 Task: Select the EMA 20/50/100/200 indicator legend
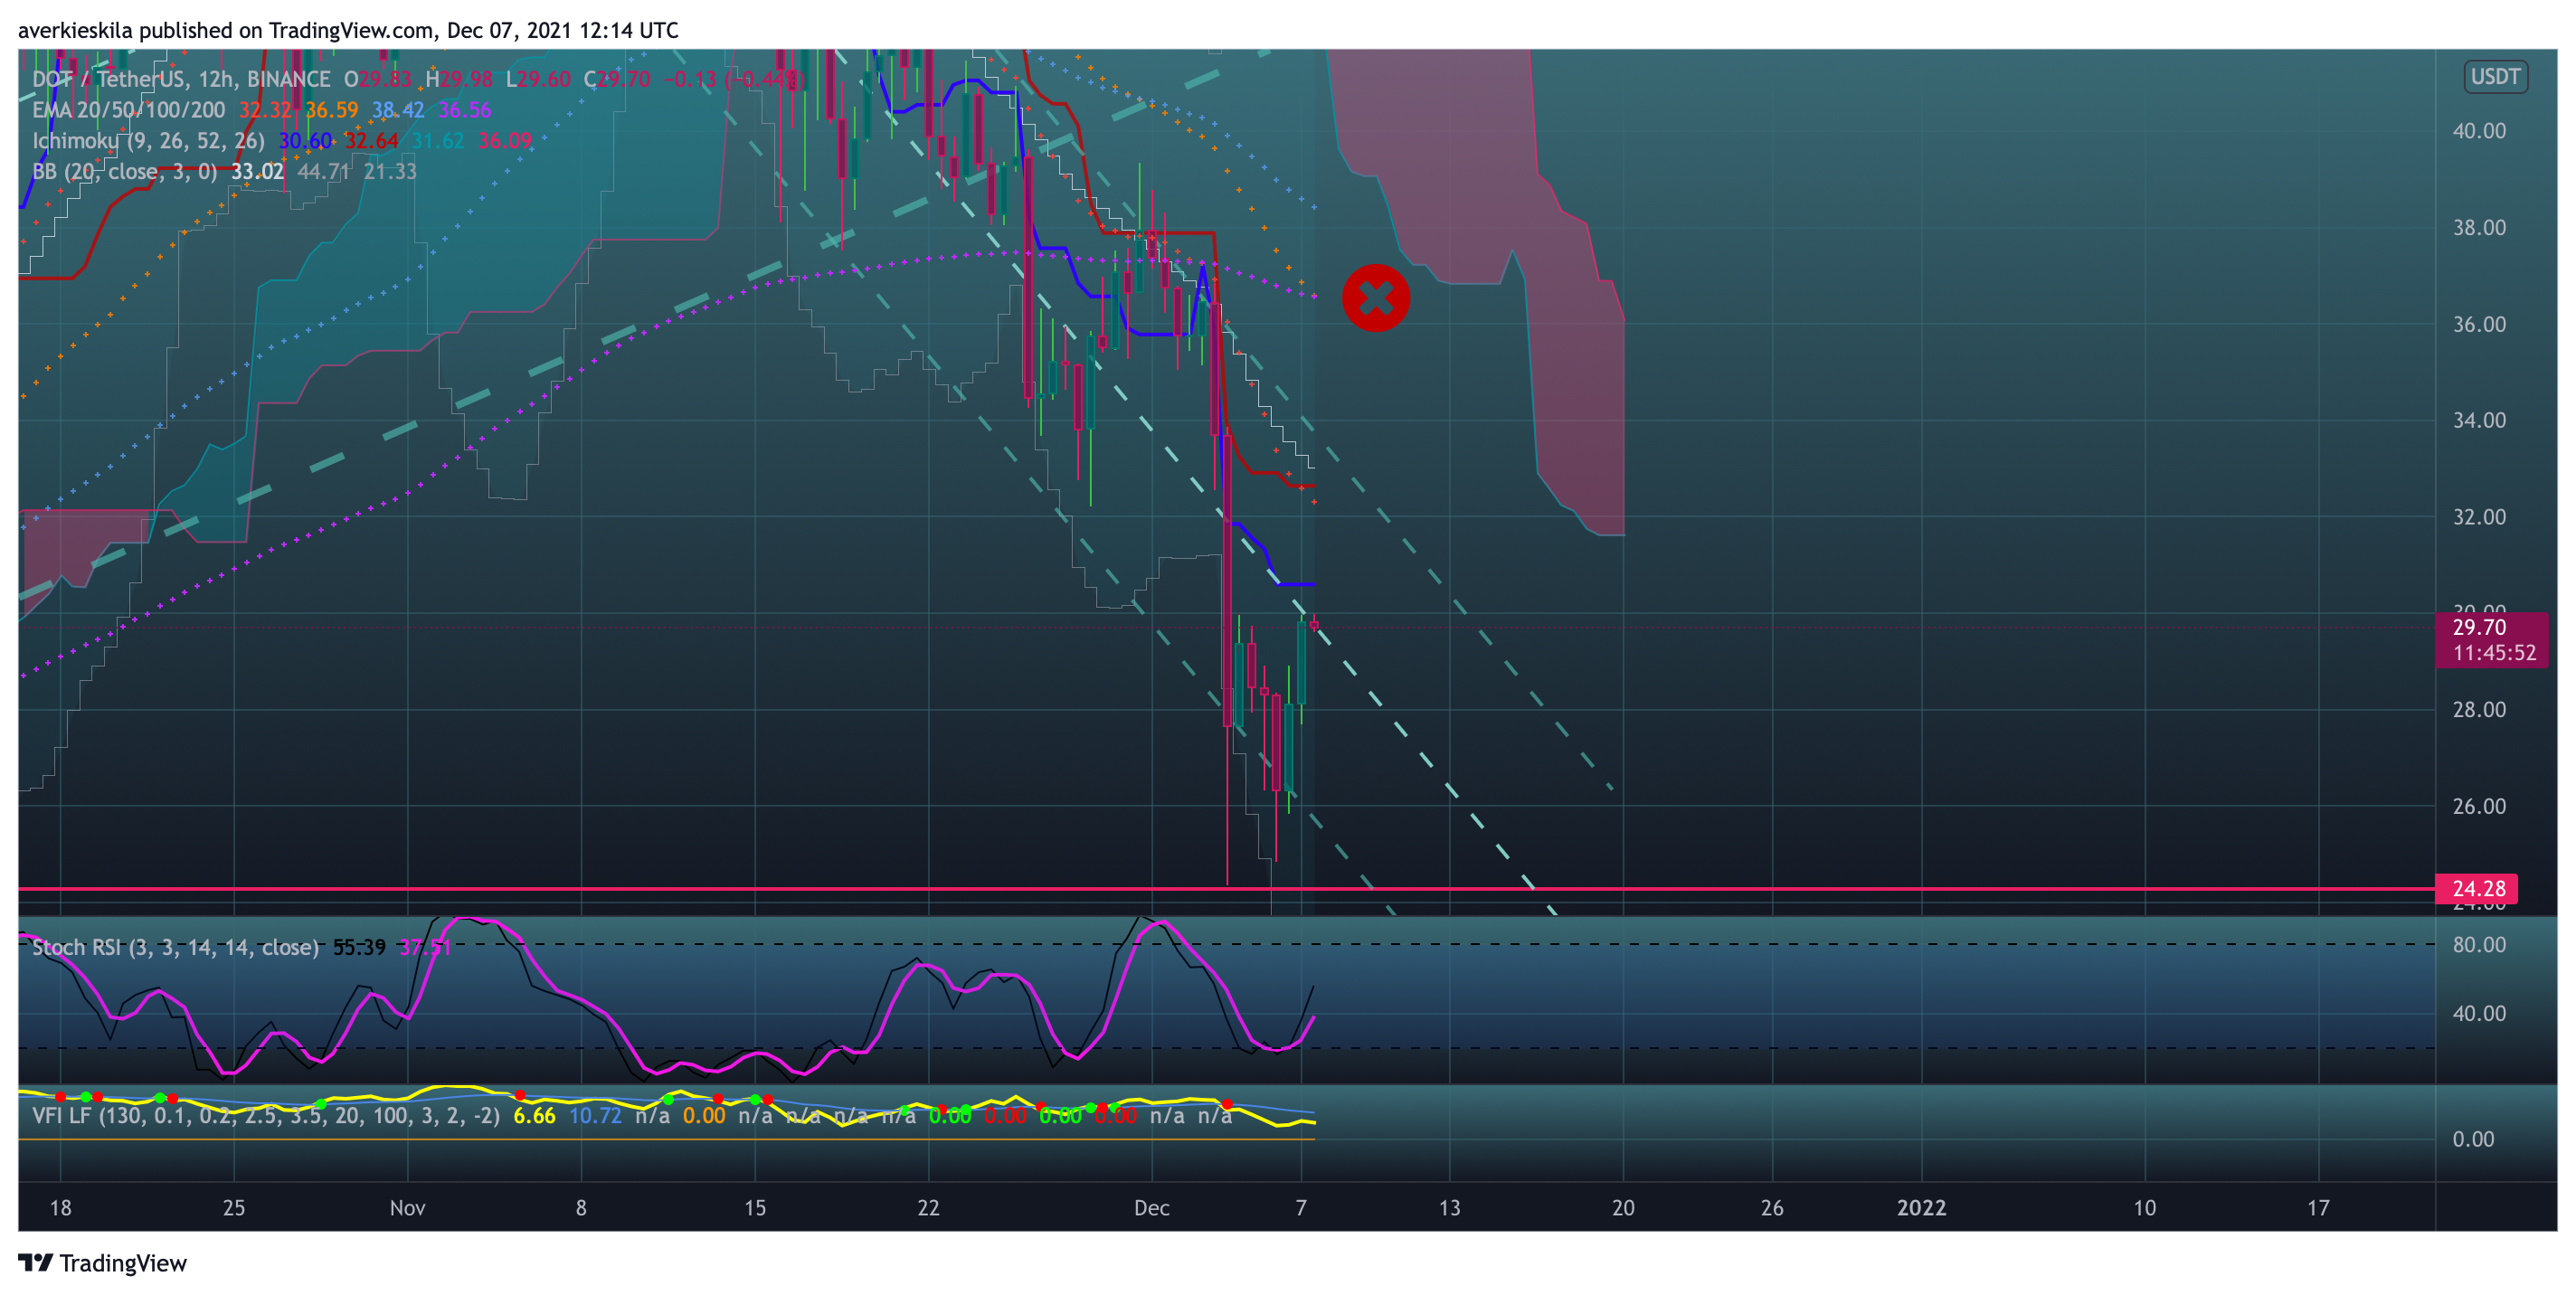(x=128, y=110)
